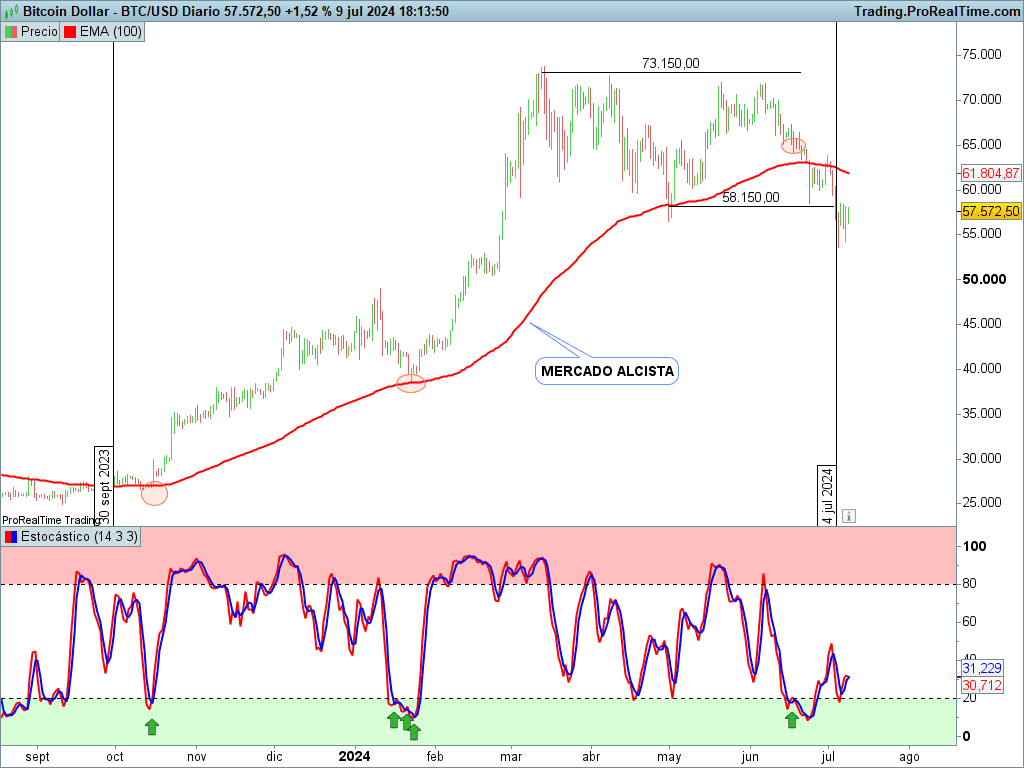Screen dimensions: 1024x768
Task: Click the small info icon near 4 jul 2024
Action: tap(848, 516)
